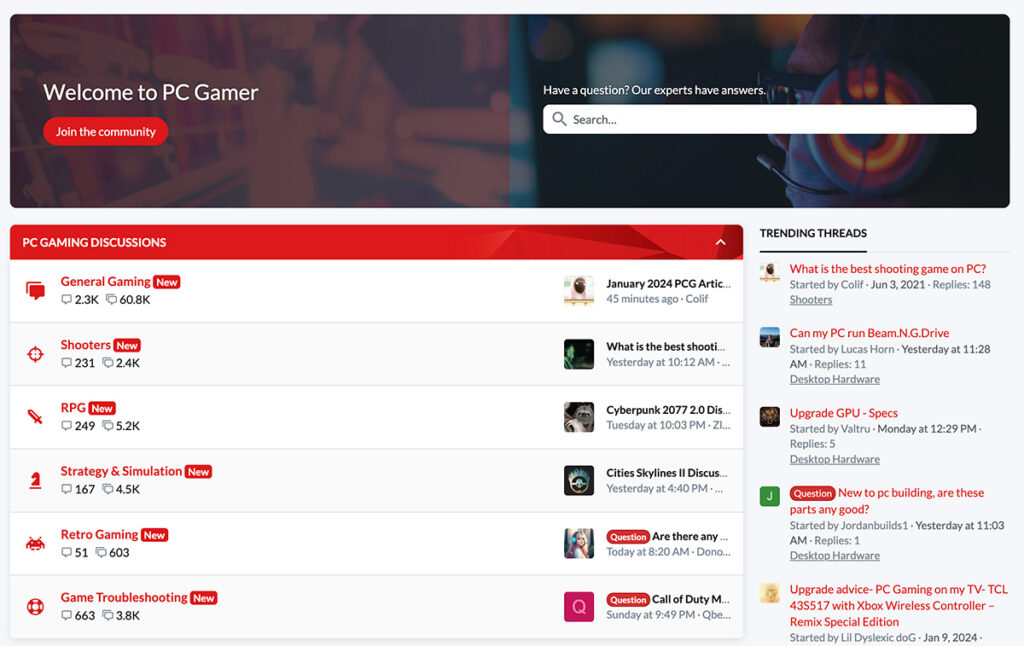This screenshot has width=1024, height=646.
Task: Click the Question tag before Call of Duty M...
Action: tap(628, 600)
